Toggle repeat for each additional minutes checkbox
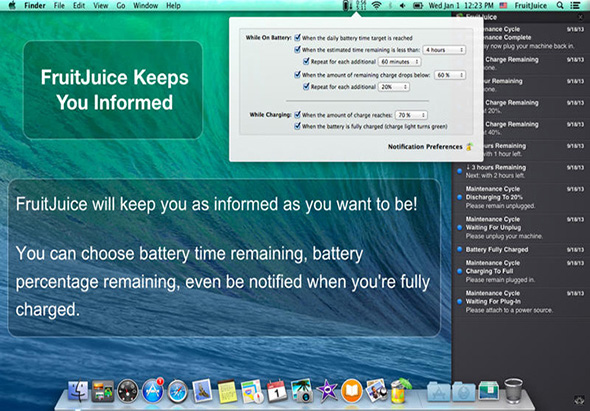The width and height of the screenshot is (590, 411). 306,61
